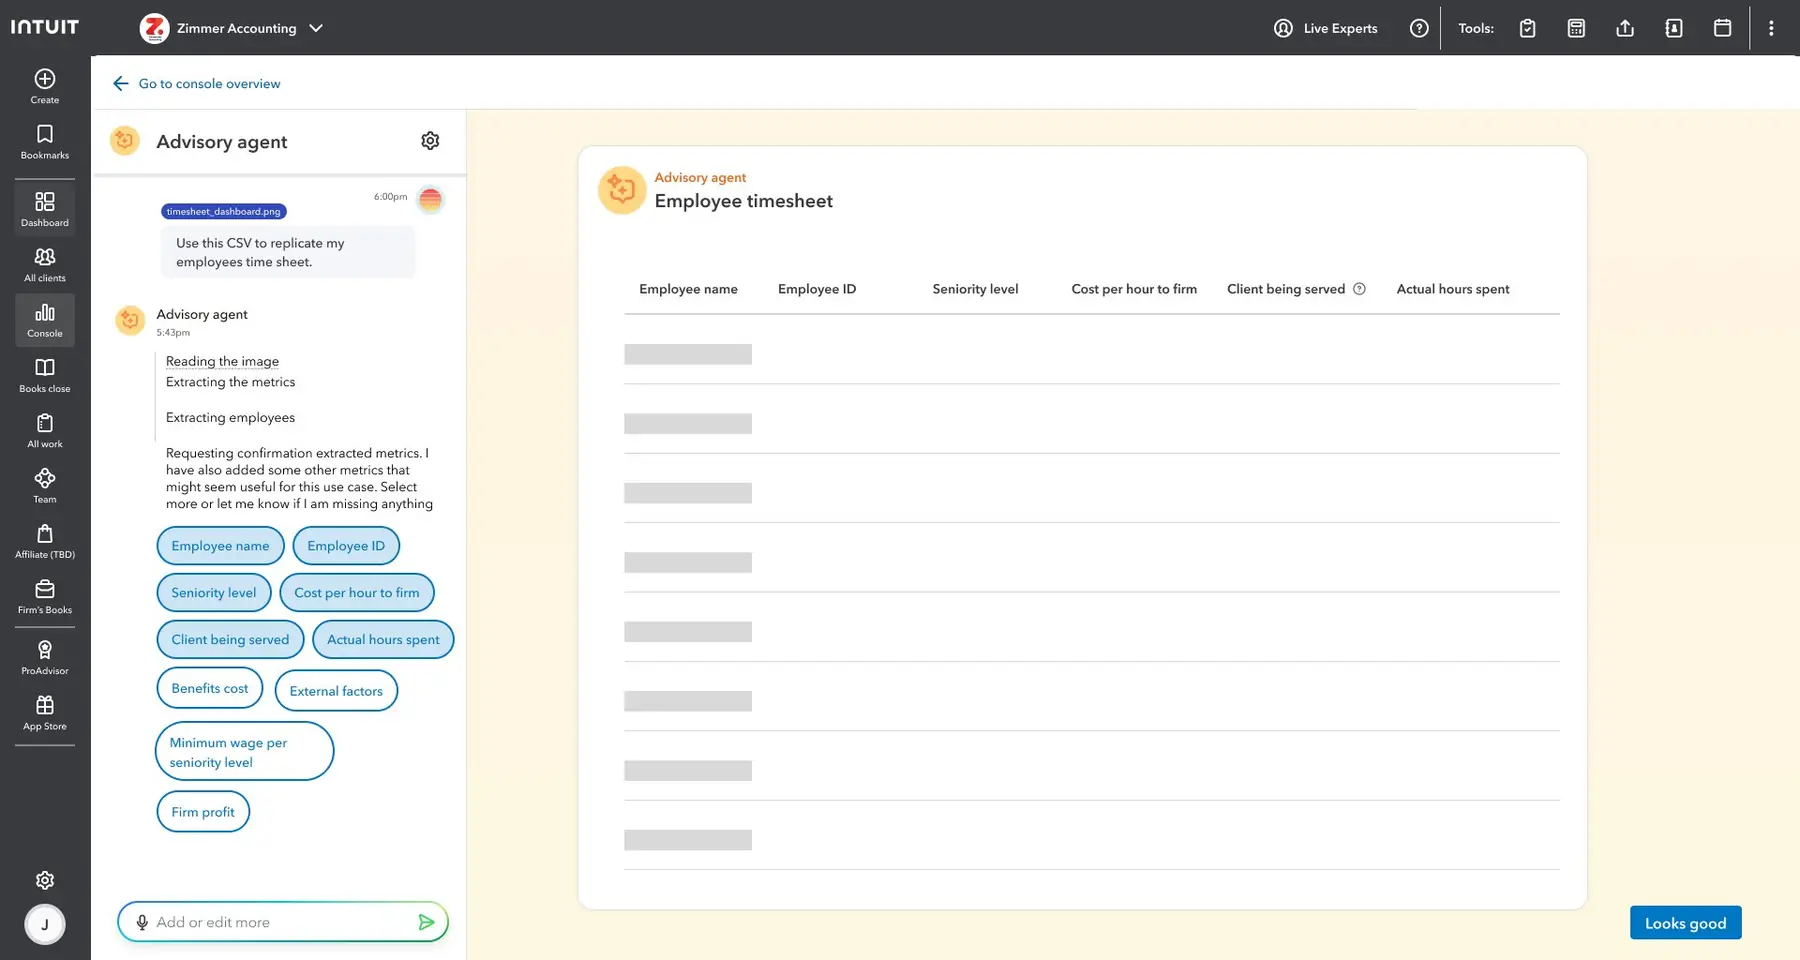Click the Employee name column header
The height and width of the screenshot is (960, 1800).
pyautogui.click(x=688, y=289)
